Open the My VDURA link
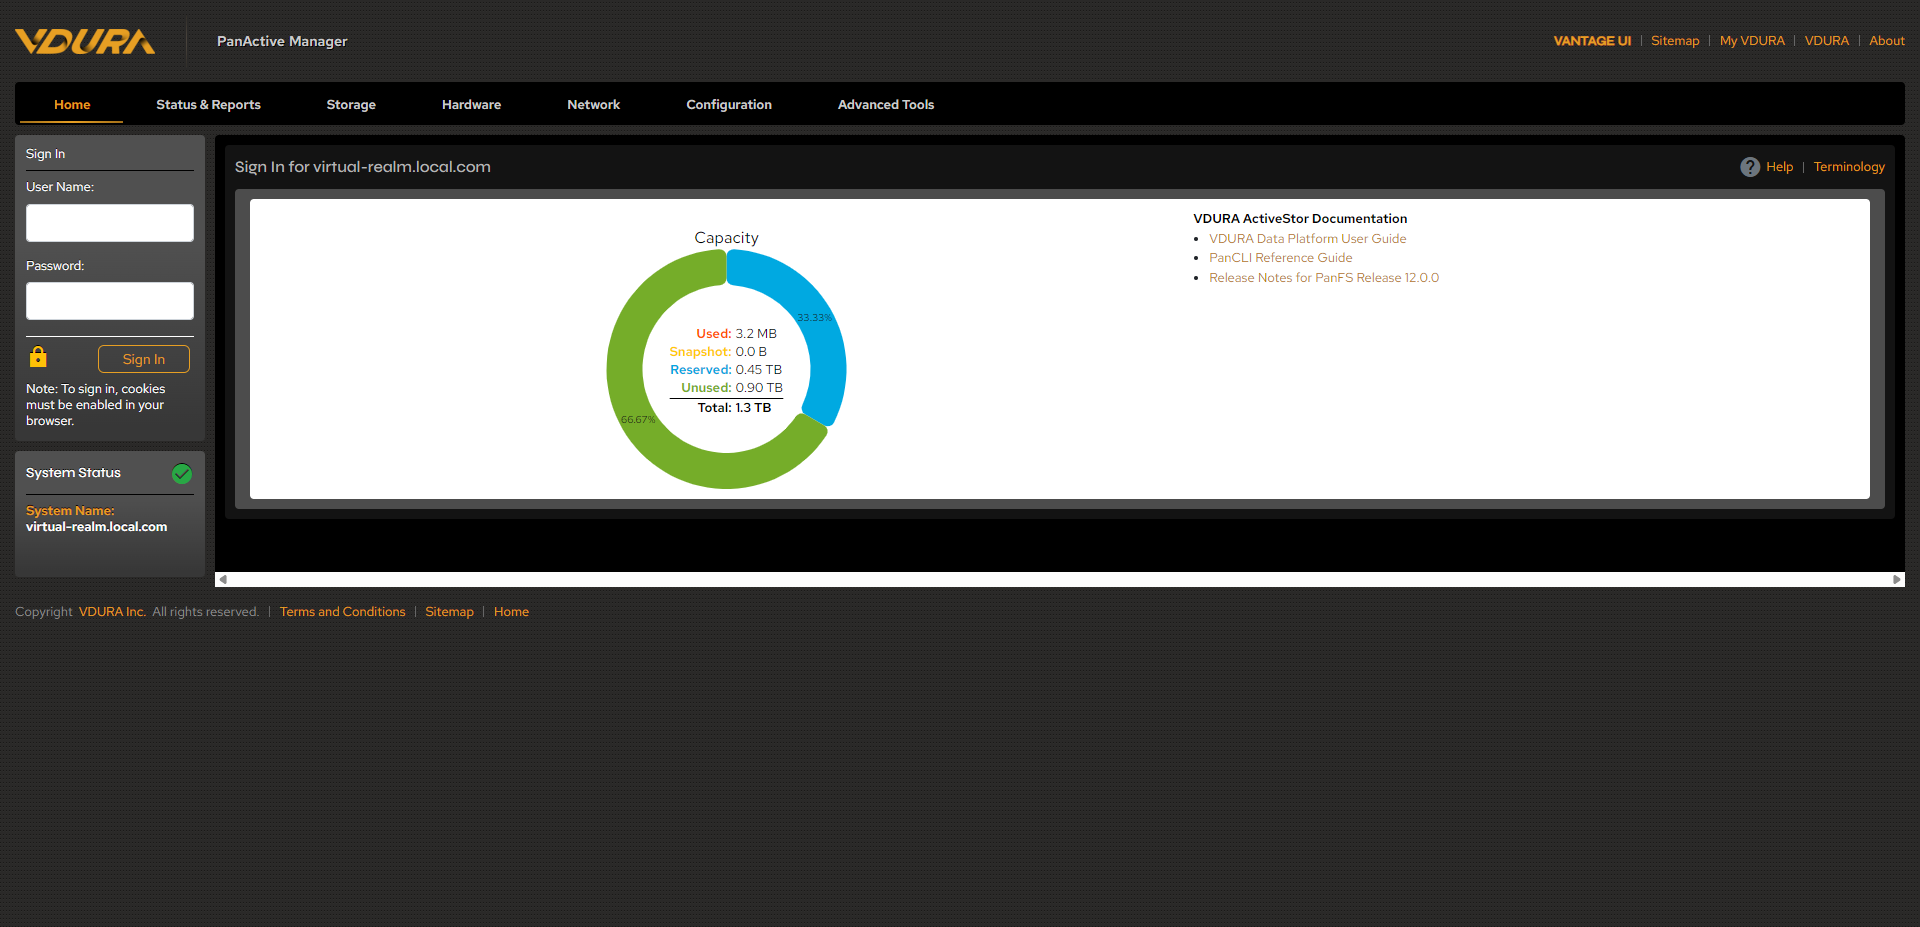 [1752, 41]
